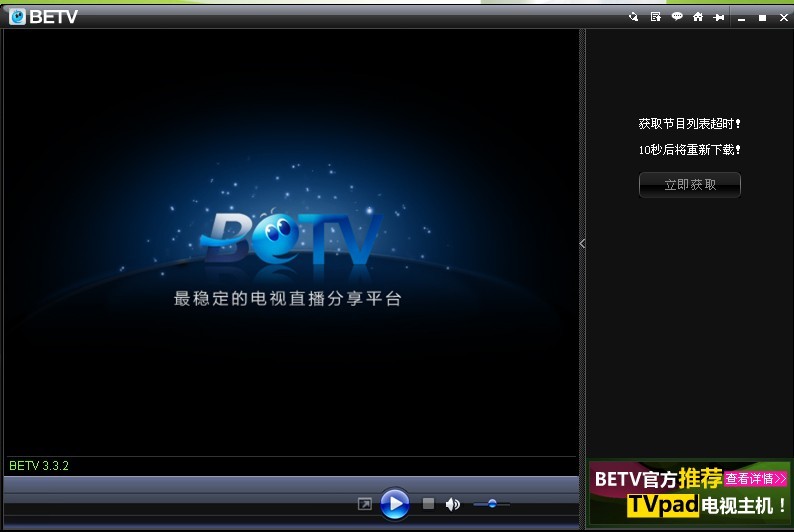Image resolution: width=794 pixels, height=532 pixels.
Task: Collapse the channel list panel arrow
Action: pyautogui.click(x=582, y=243)
